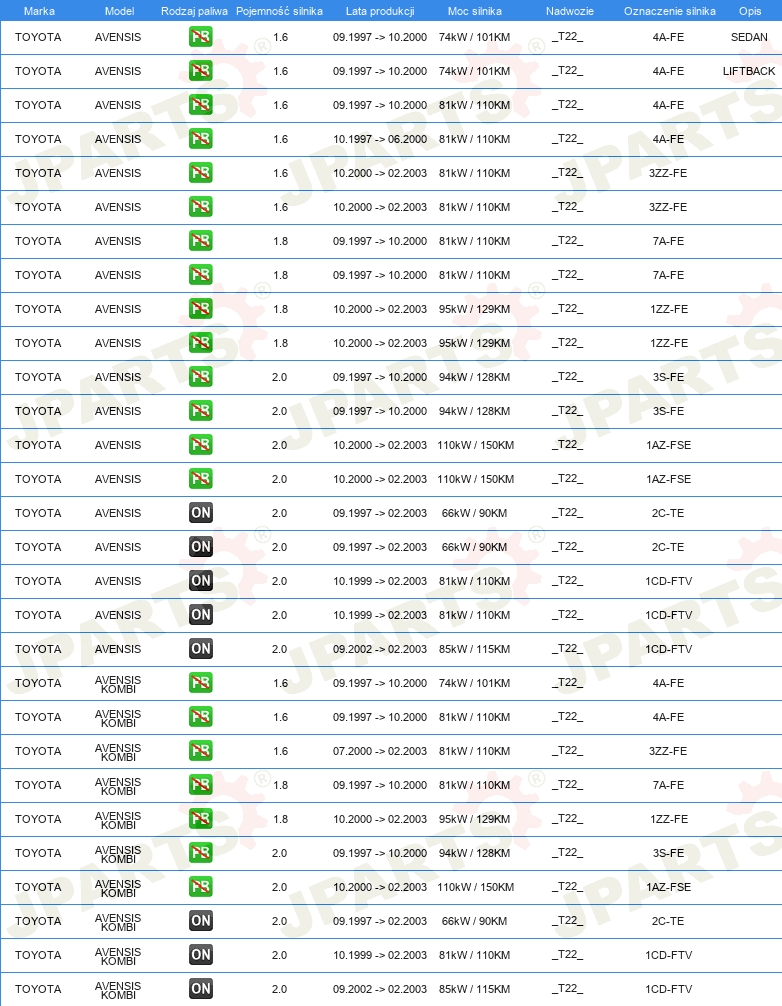Click 7A-FE in the Avensis Kombi row
This screenshot has width=782, height=1006.
pos(668,785)
